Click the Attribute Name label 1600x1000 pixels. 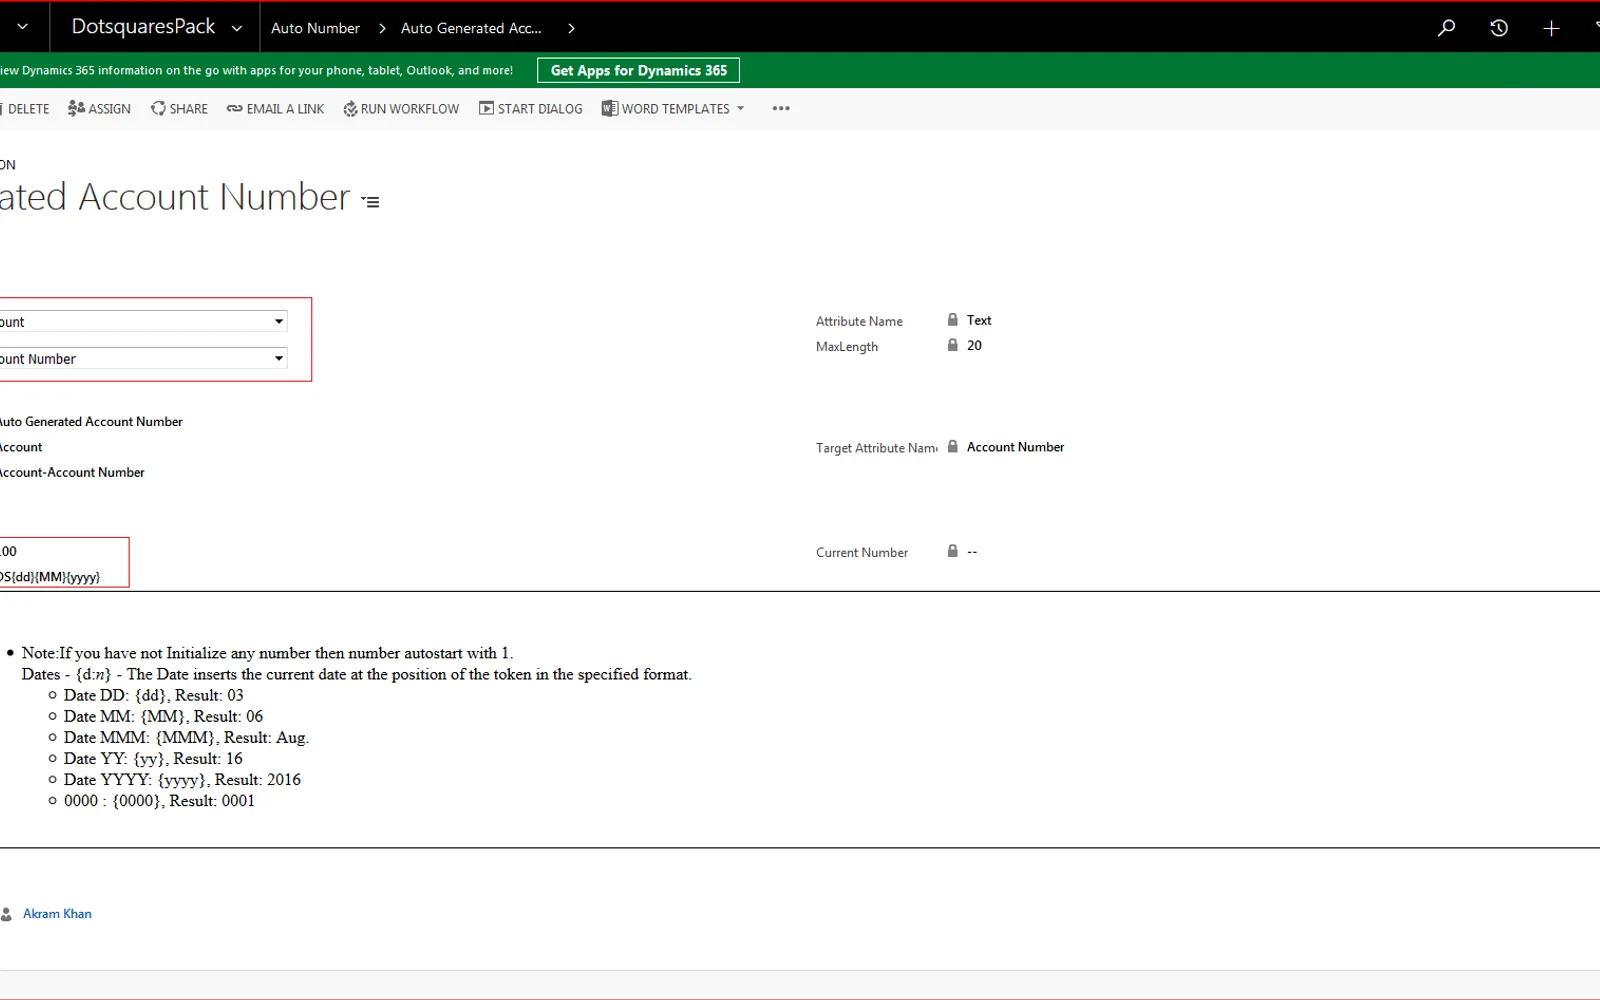pyautogui.click(x=859, y=321)
